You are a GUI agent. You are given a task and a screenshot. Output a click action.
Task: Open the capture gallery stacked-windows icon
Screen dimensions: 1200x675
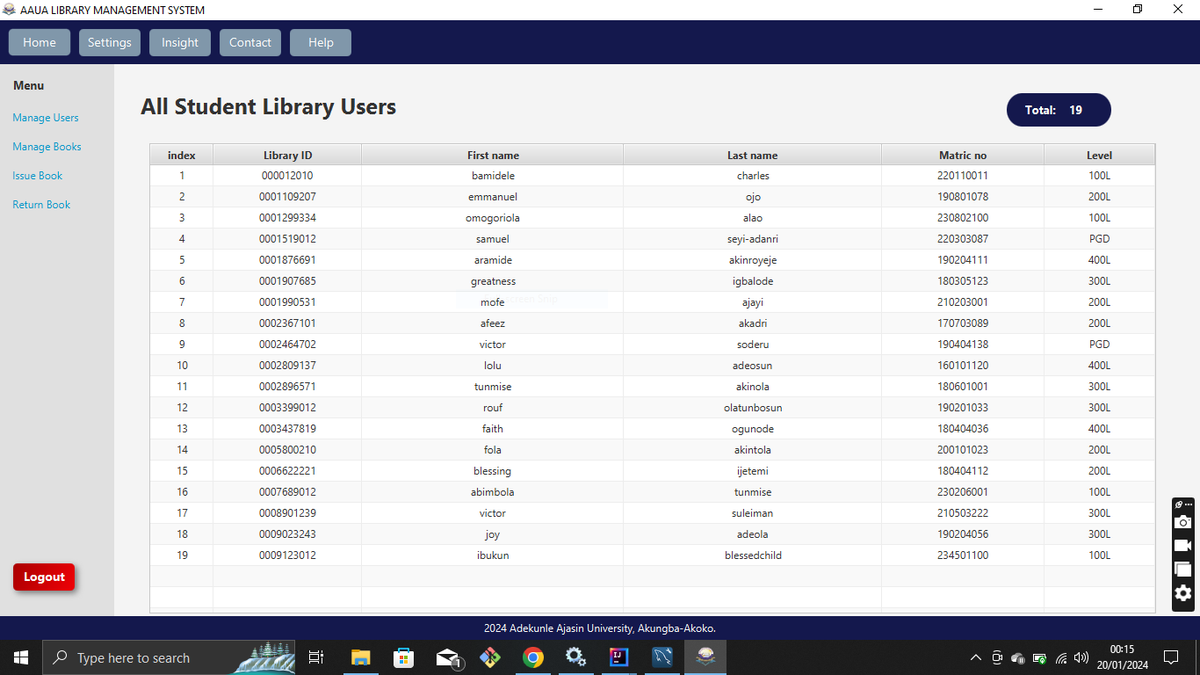[x=1183, y=569]
